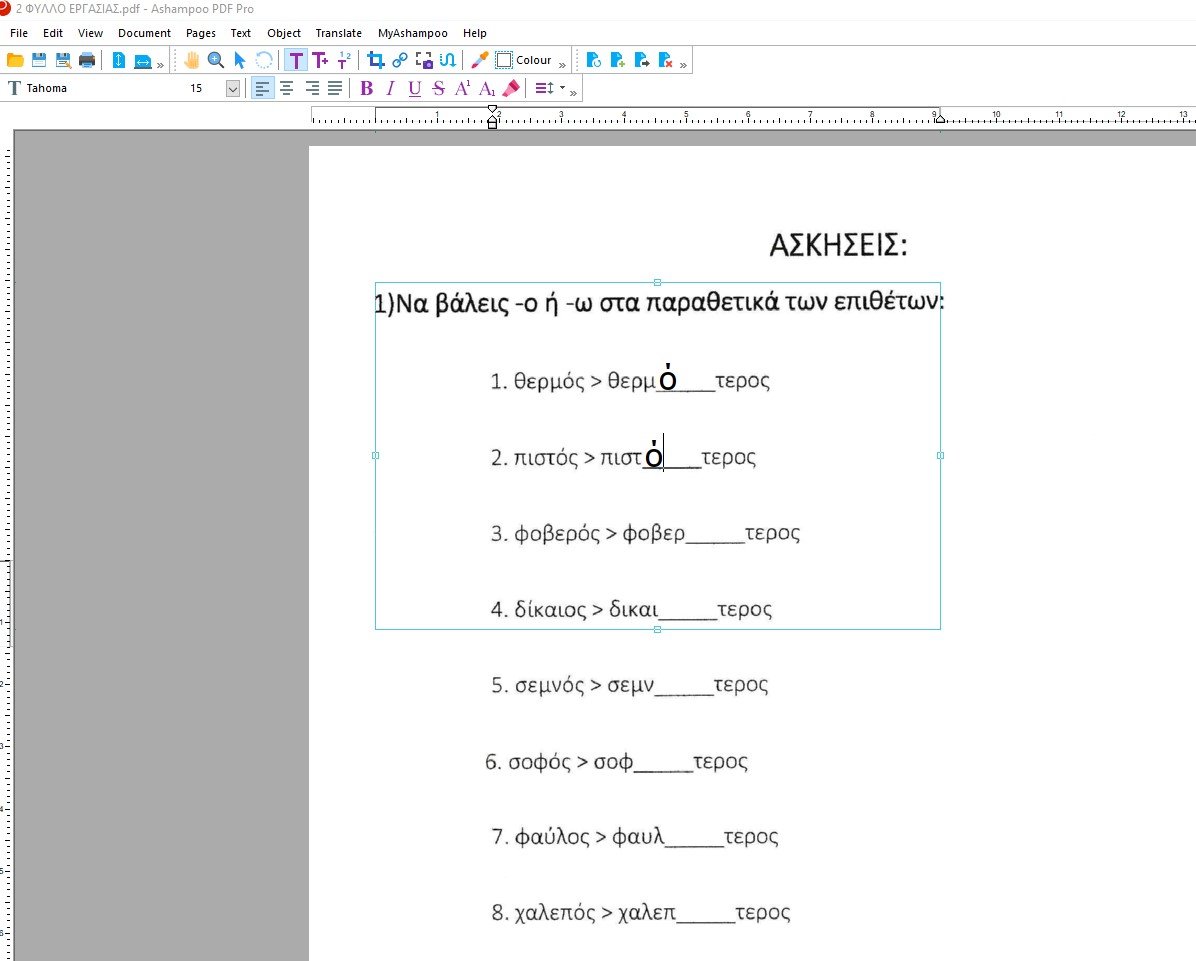
Task: Open the Pages menu
Action: (201, 33)
